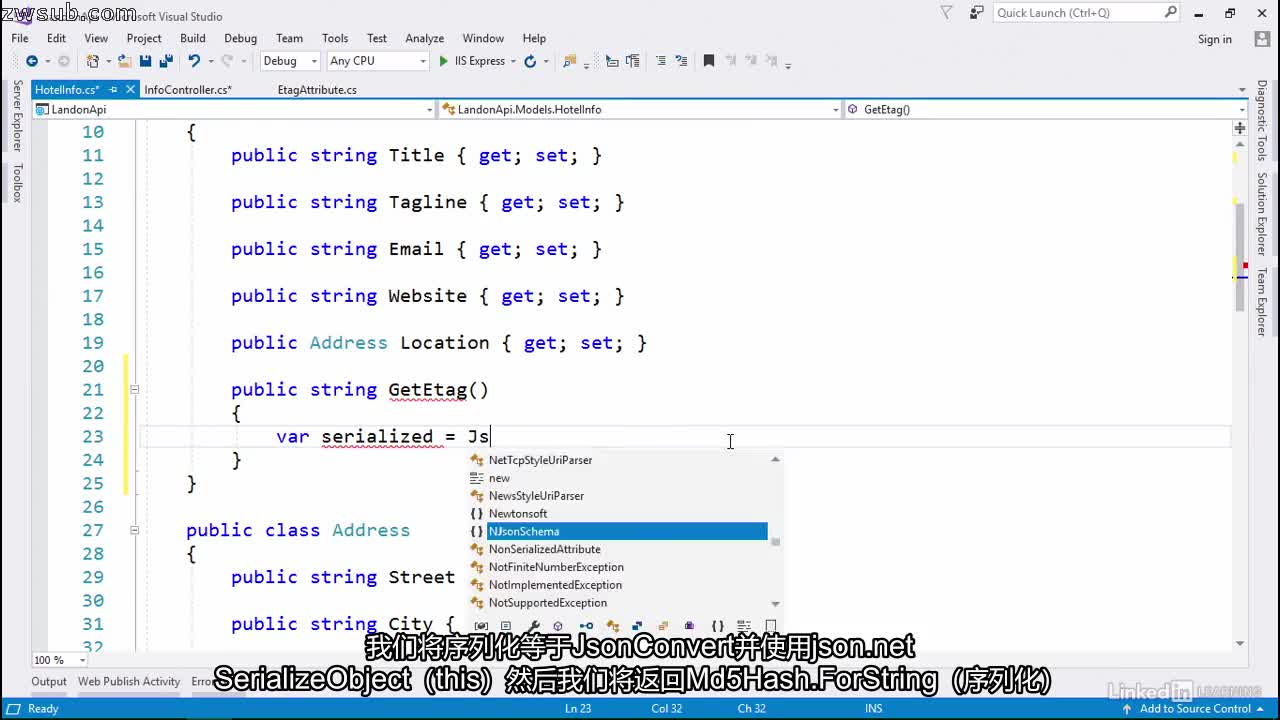
Task: Open the File menu
Action: click(20, 38)
